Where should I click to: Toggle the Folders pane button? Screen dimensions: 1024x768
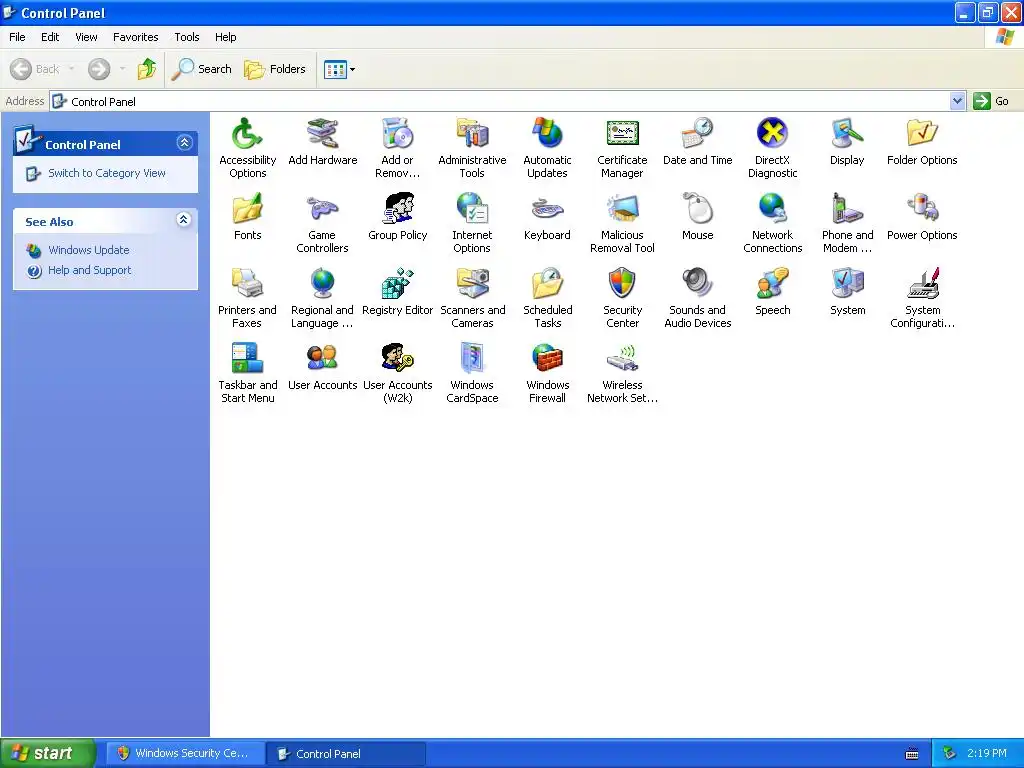point(275,69)
